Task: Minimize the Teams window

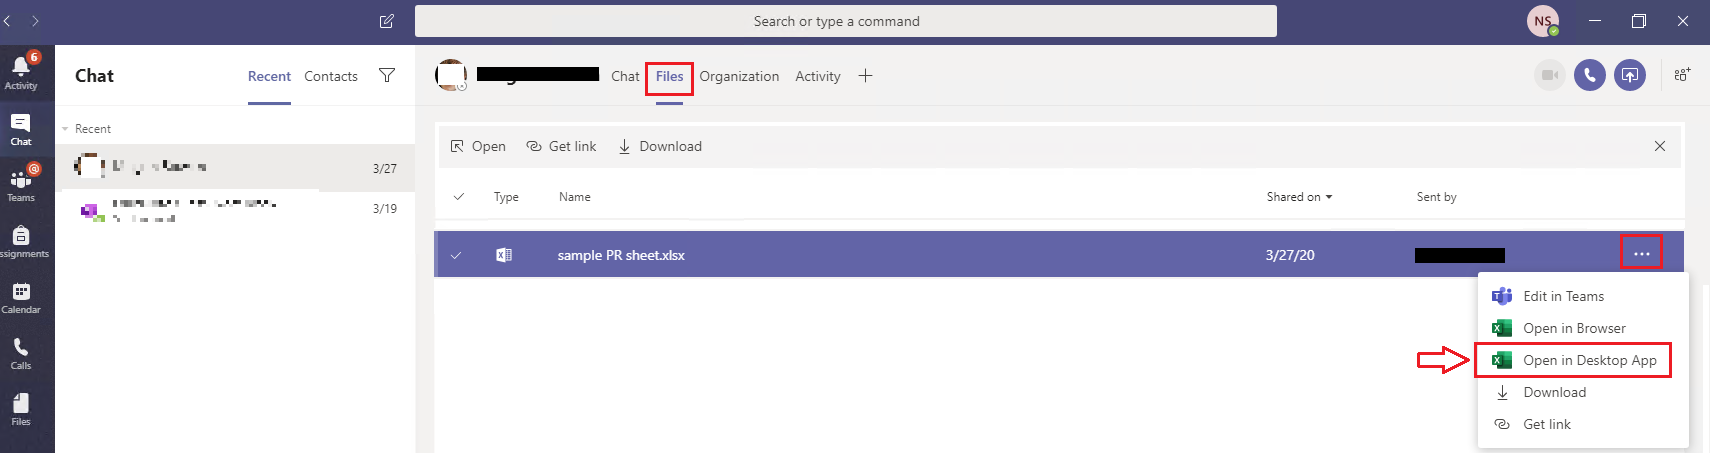Action: (1595, 21)
